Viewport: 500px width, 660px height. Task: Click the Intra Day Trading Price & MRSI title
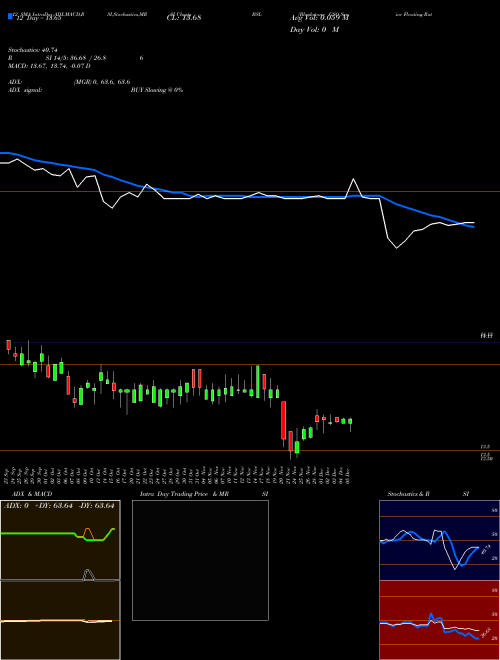[x=204, y=494]
